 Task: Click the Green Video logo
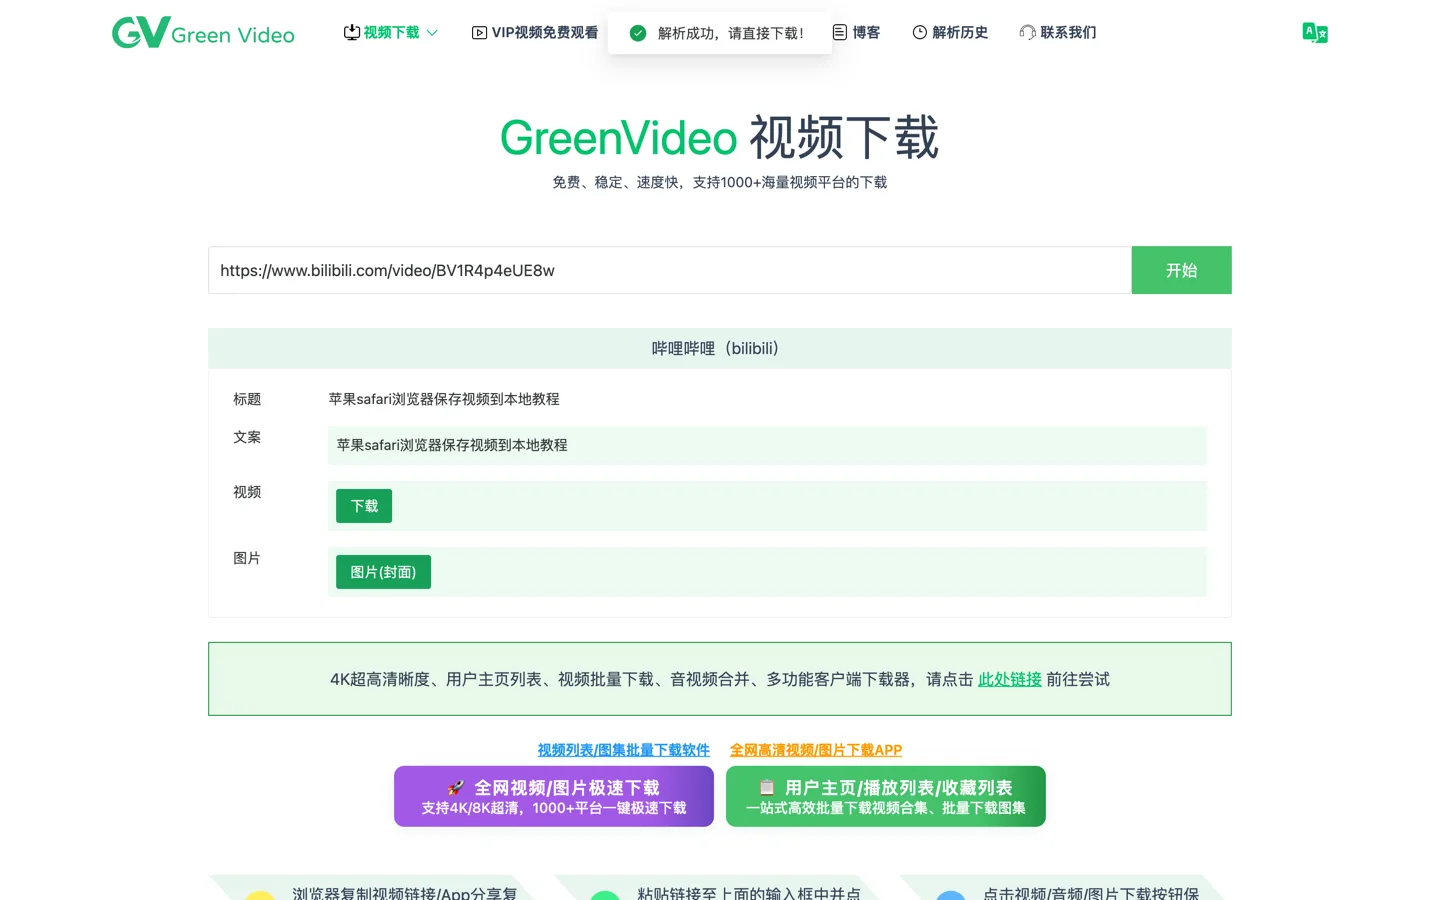203,33
